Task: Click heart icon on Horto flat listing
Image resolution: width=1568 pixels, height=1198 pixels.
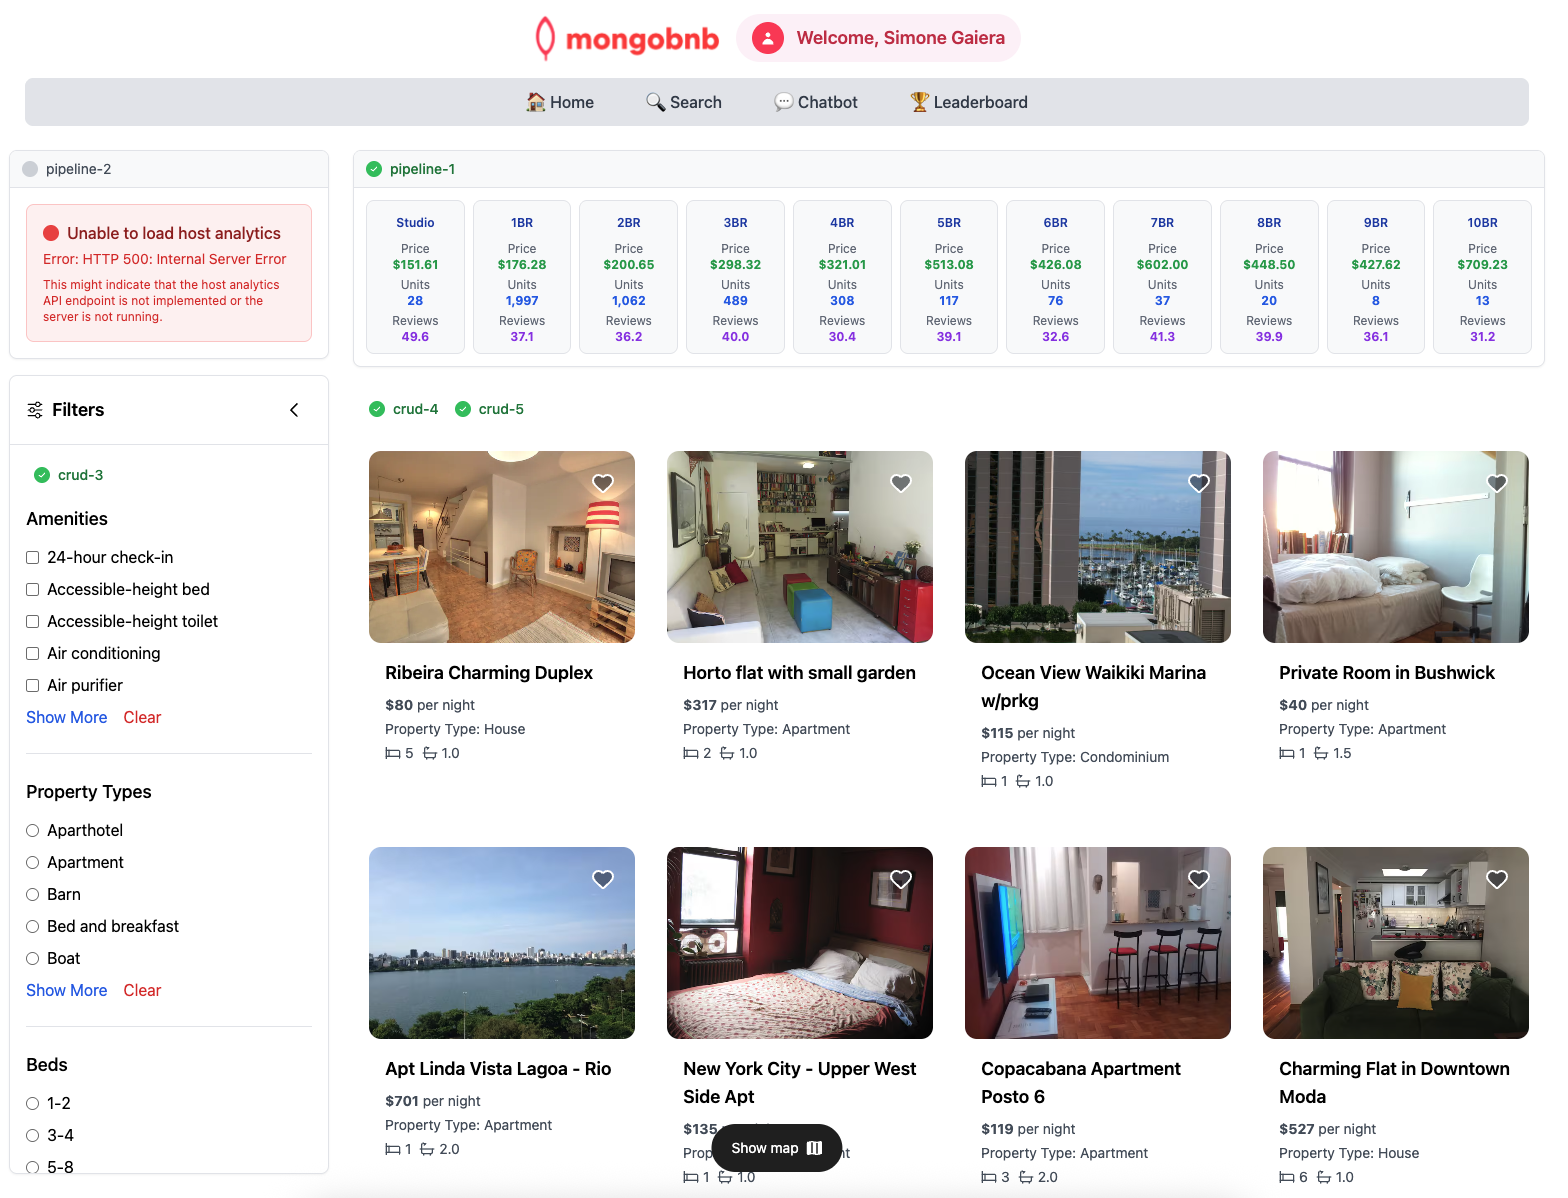Action: 901,483
